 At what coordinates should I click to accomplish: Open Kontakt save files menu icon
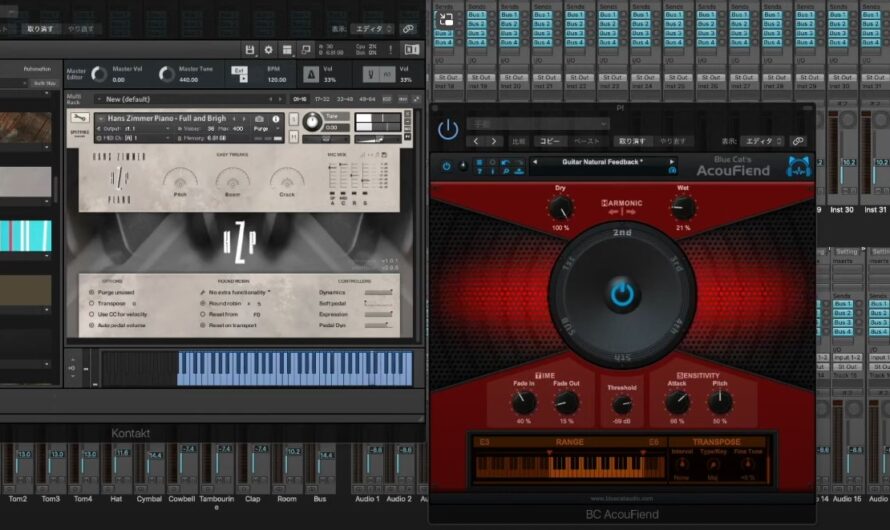click(x=250, y=50)
